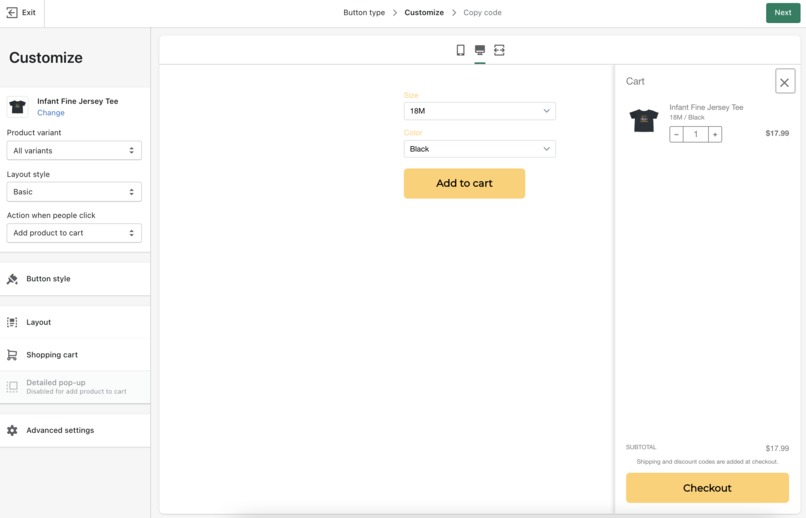This screenshot has height=518, width=806.
Task: Click the Layout section icon
Action: coord(12,322)
